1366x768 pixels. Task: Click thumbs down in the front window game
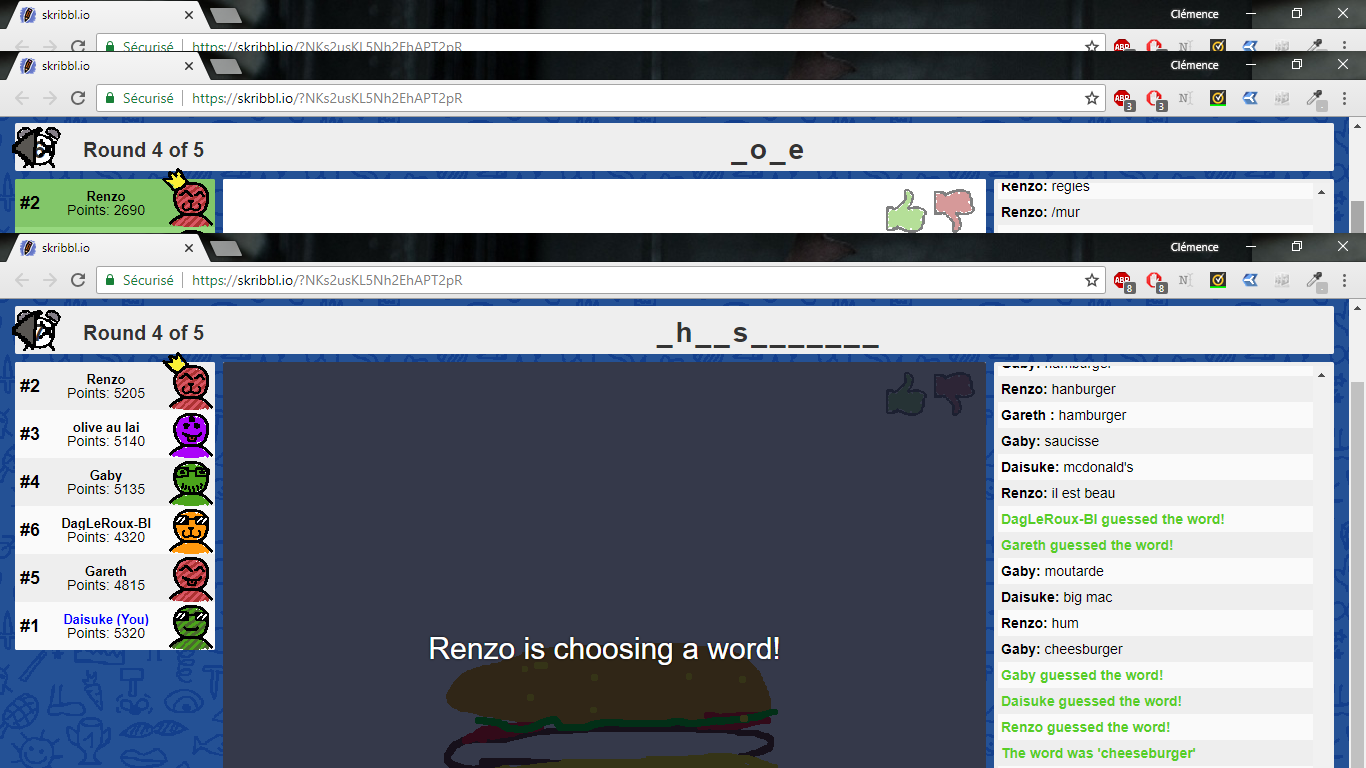[954, 393]
